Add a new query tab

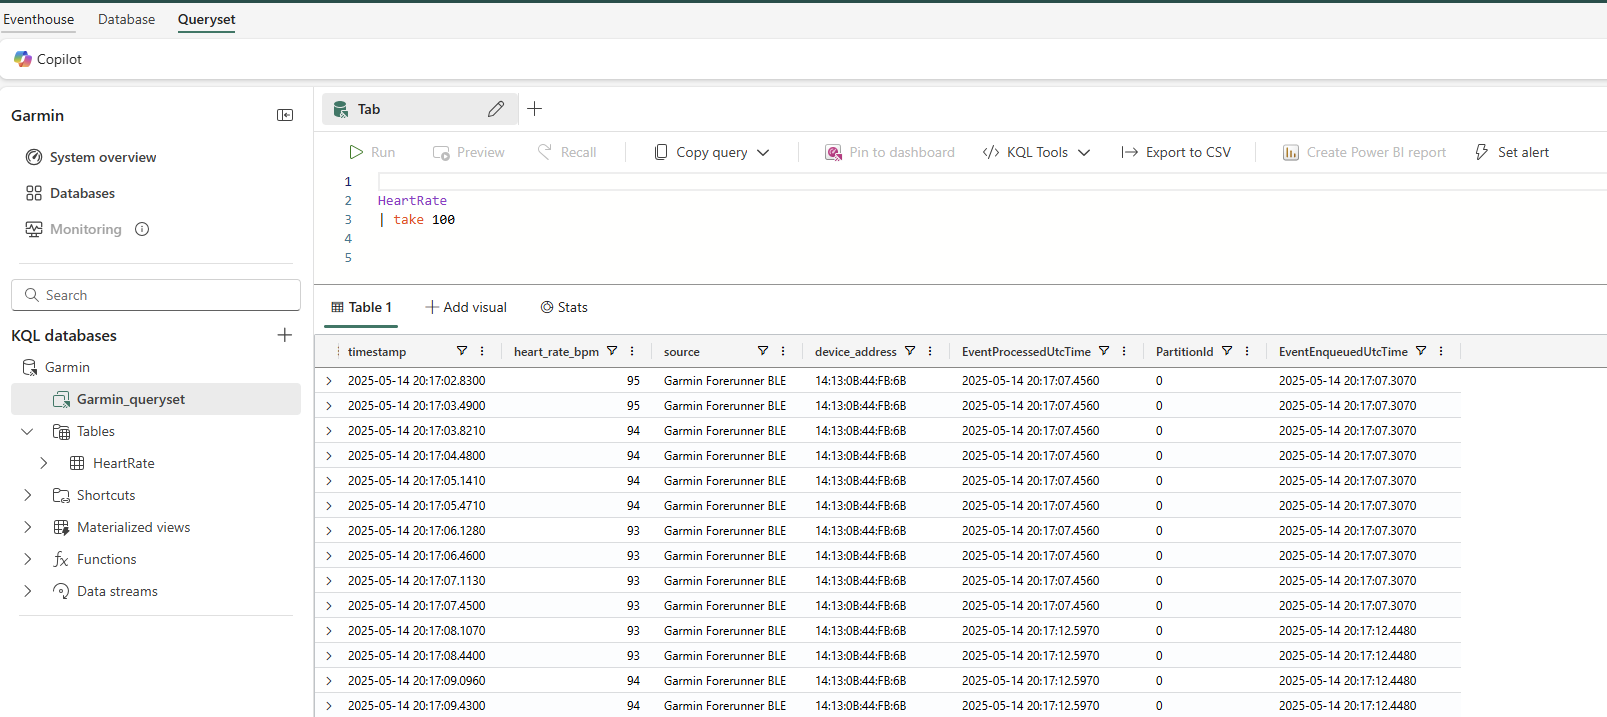point(535,109)
